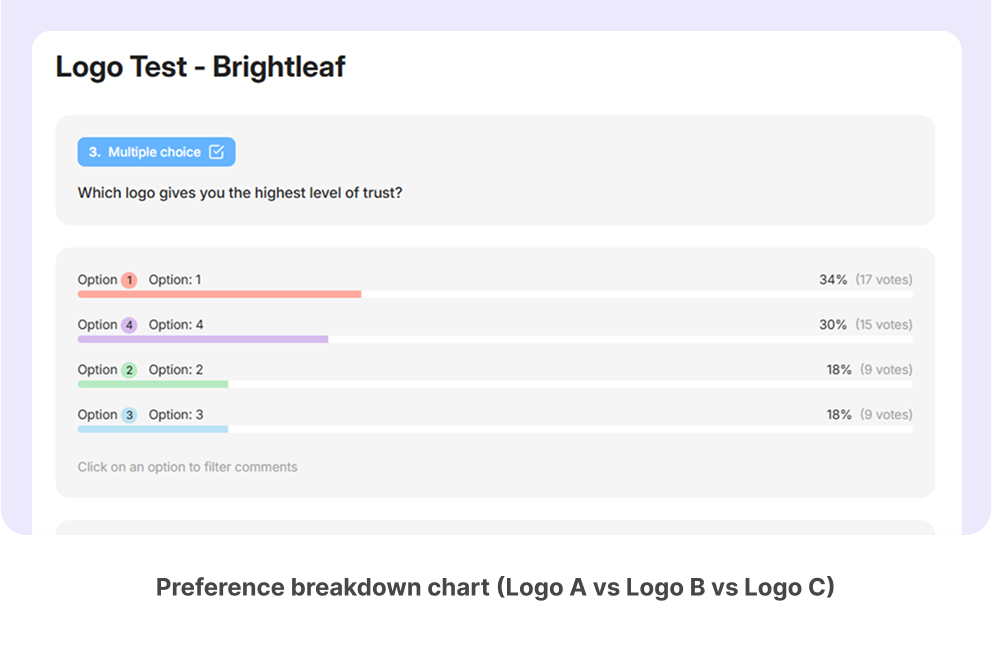This screenshot has height=646, width=992.
Task: Click the trust question text
Action: coord(240,193)
